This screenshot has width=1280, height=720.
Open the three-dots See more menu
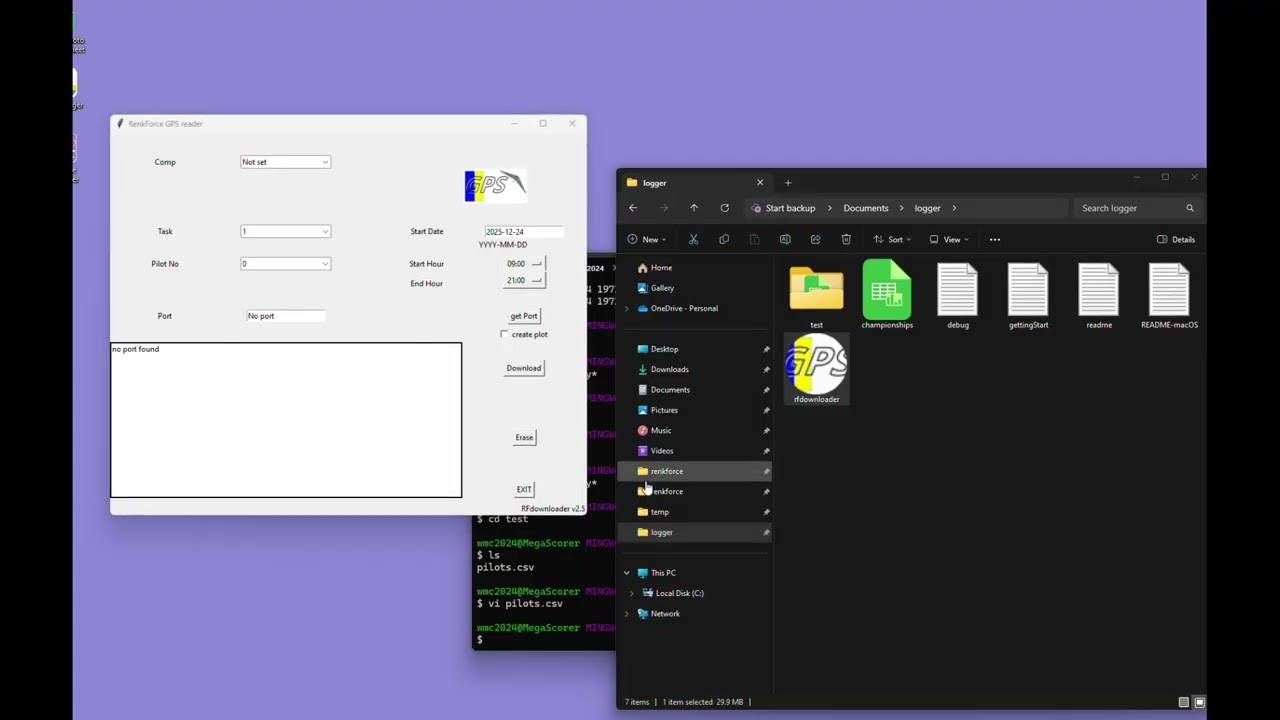click(995, 239)
